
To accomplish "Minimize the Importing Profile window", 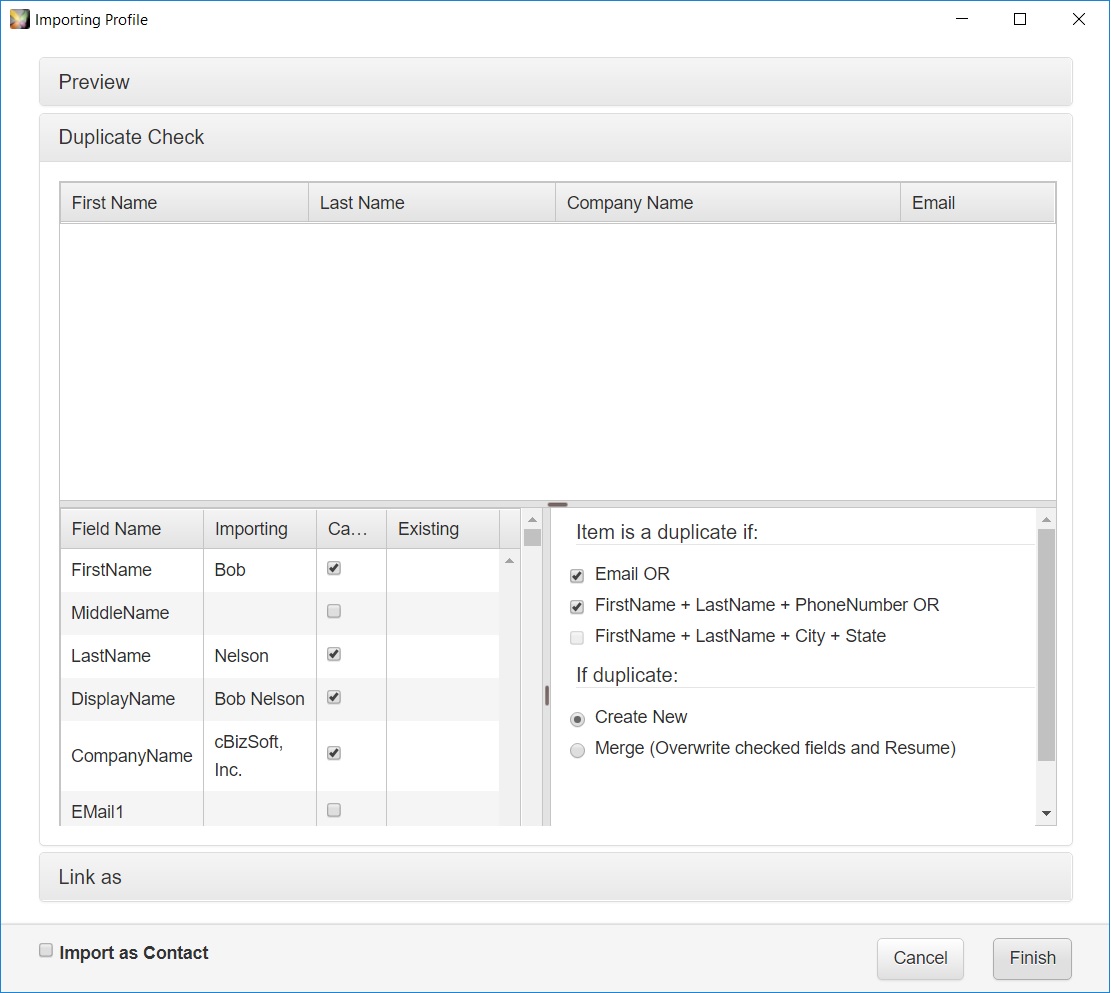I will (x=961, y=19).
